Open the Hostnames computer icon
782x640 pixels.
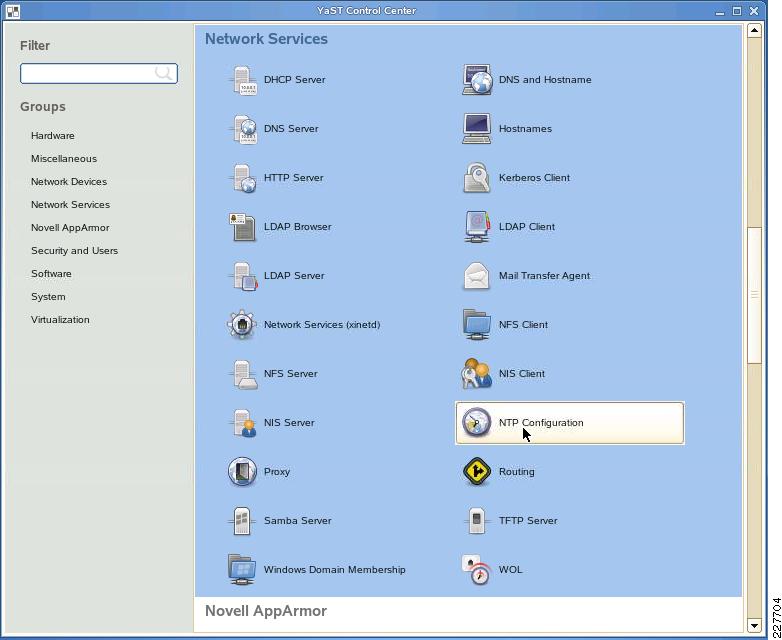[x=477, y=129]
